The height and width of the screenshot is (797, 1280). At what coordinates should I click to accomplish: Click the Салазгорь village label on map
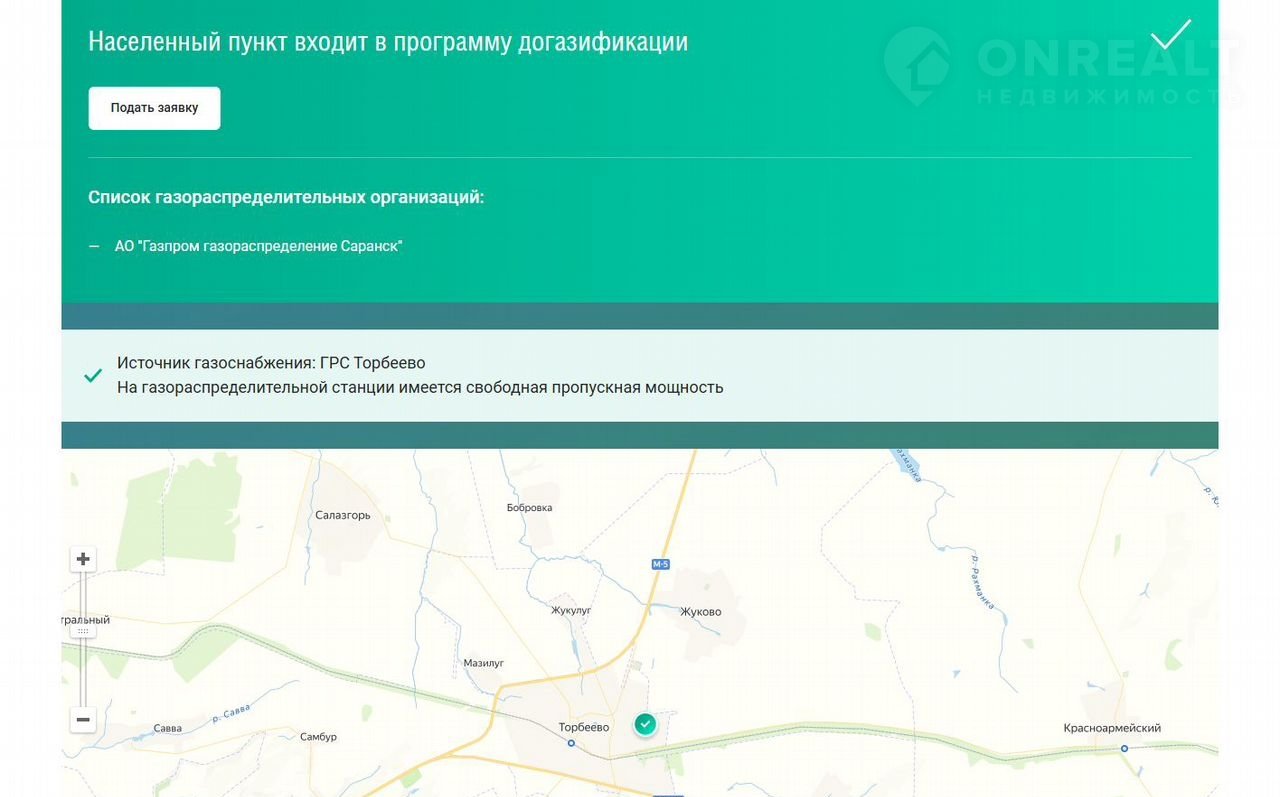pos(343,516)
